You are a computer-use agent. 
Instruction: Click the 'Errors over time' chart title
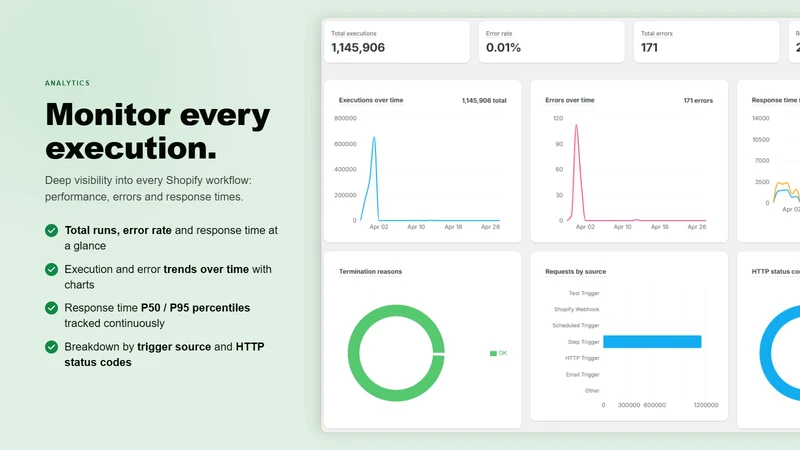pyautogui.click(x=570, y=101)
